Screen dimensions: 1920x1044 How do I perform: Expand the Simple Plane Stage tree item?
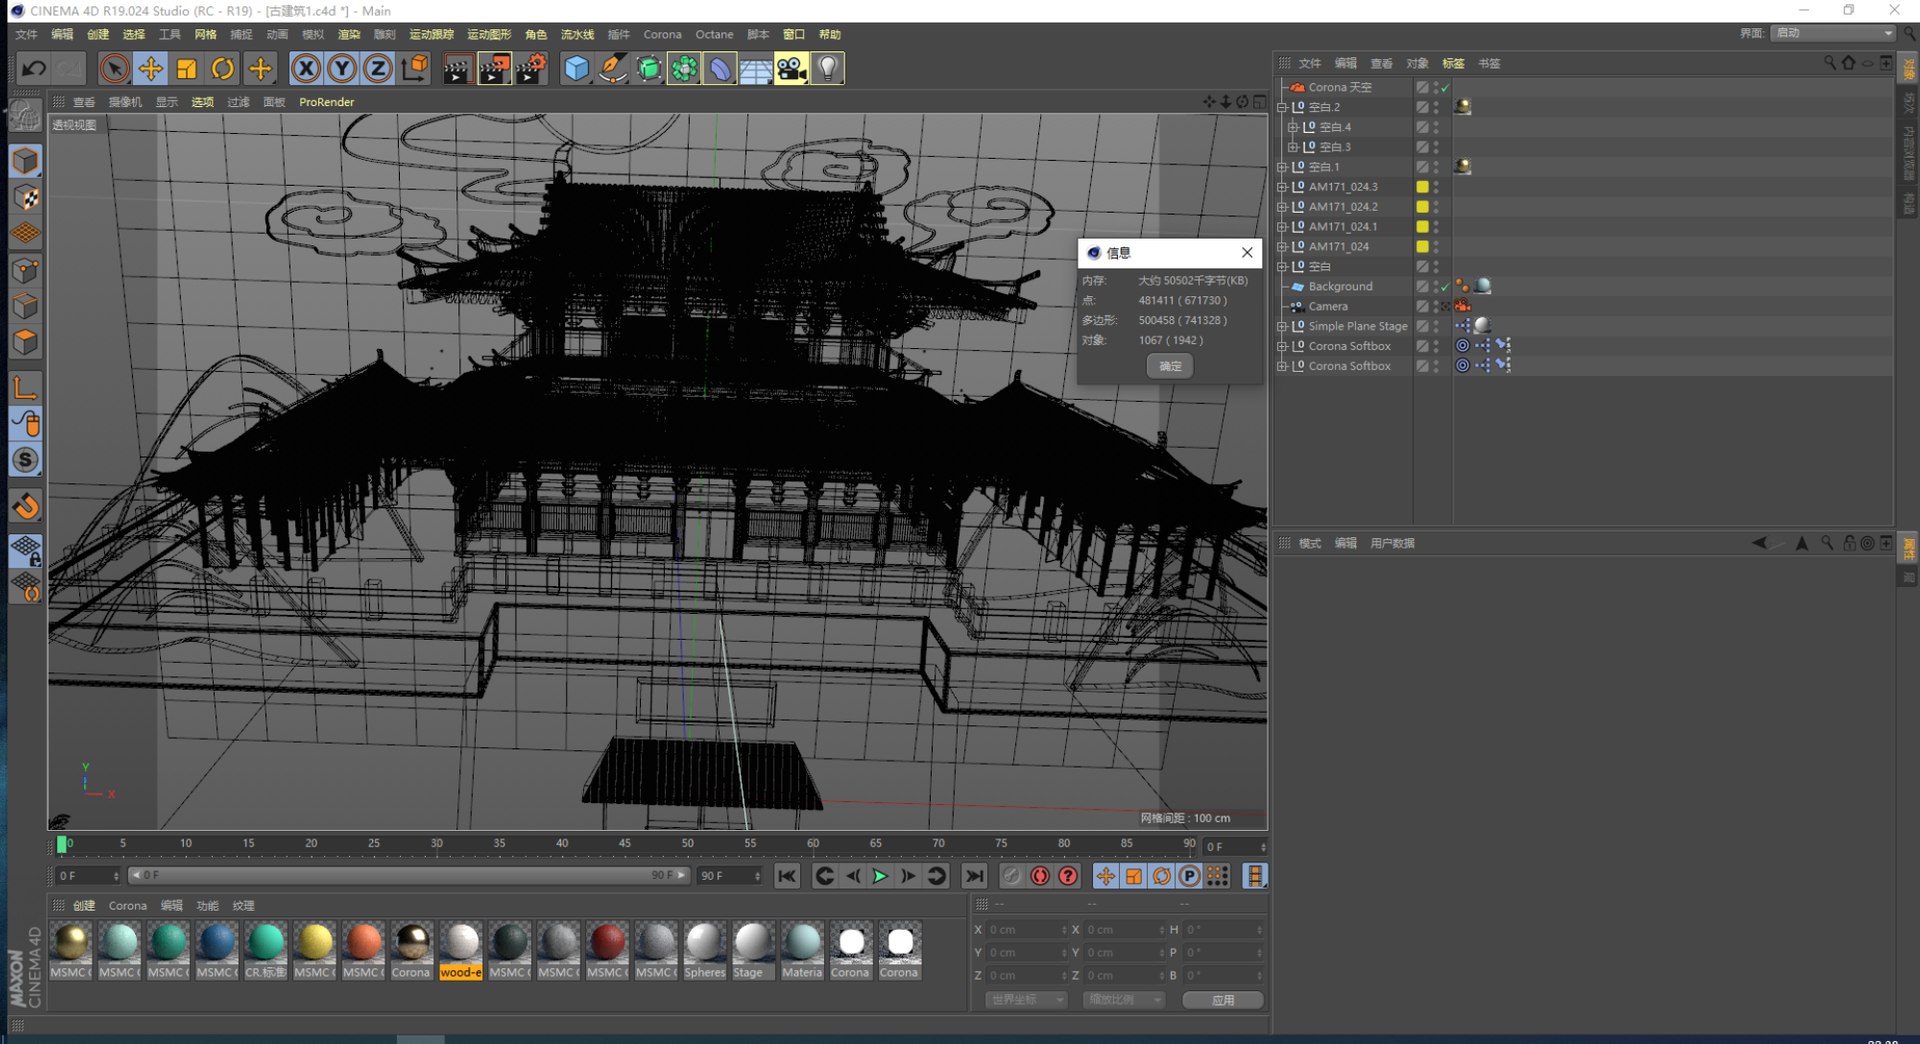click(x=1282, y=326)
